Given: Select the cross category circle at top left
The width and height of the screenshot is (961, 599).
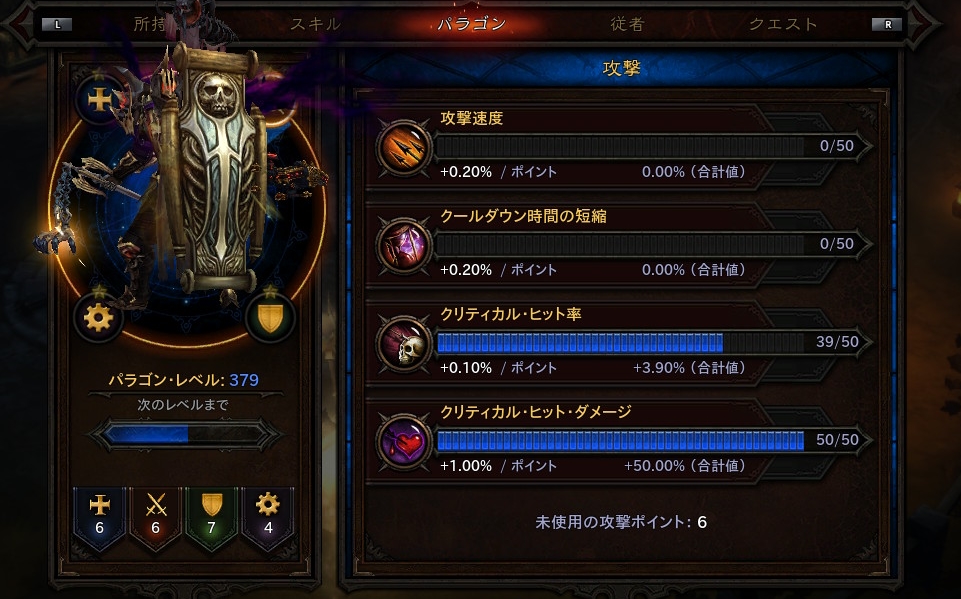Looking at the screenshot, I should 99,99.
